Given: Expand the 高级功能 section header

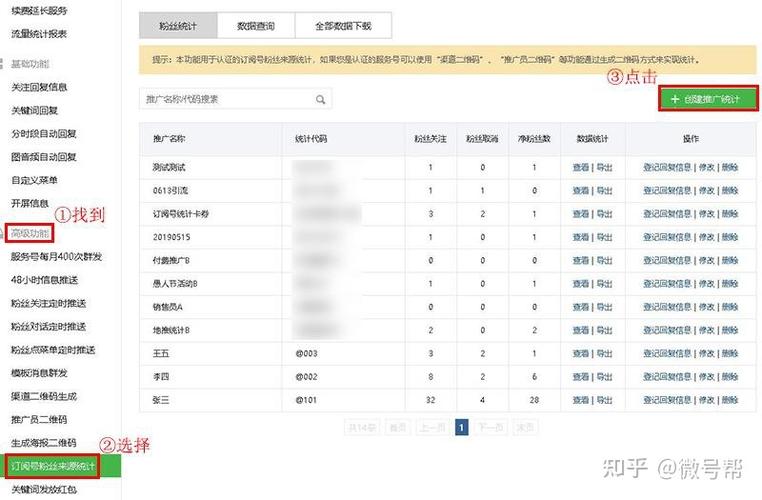Looking at the screenshot, I should [30, 234].
